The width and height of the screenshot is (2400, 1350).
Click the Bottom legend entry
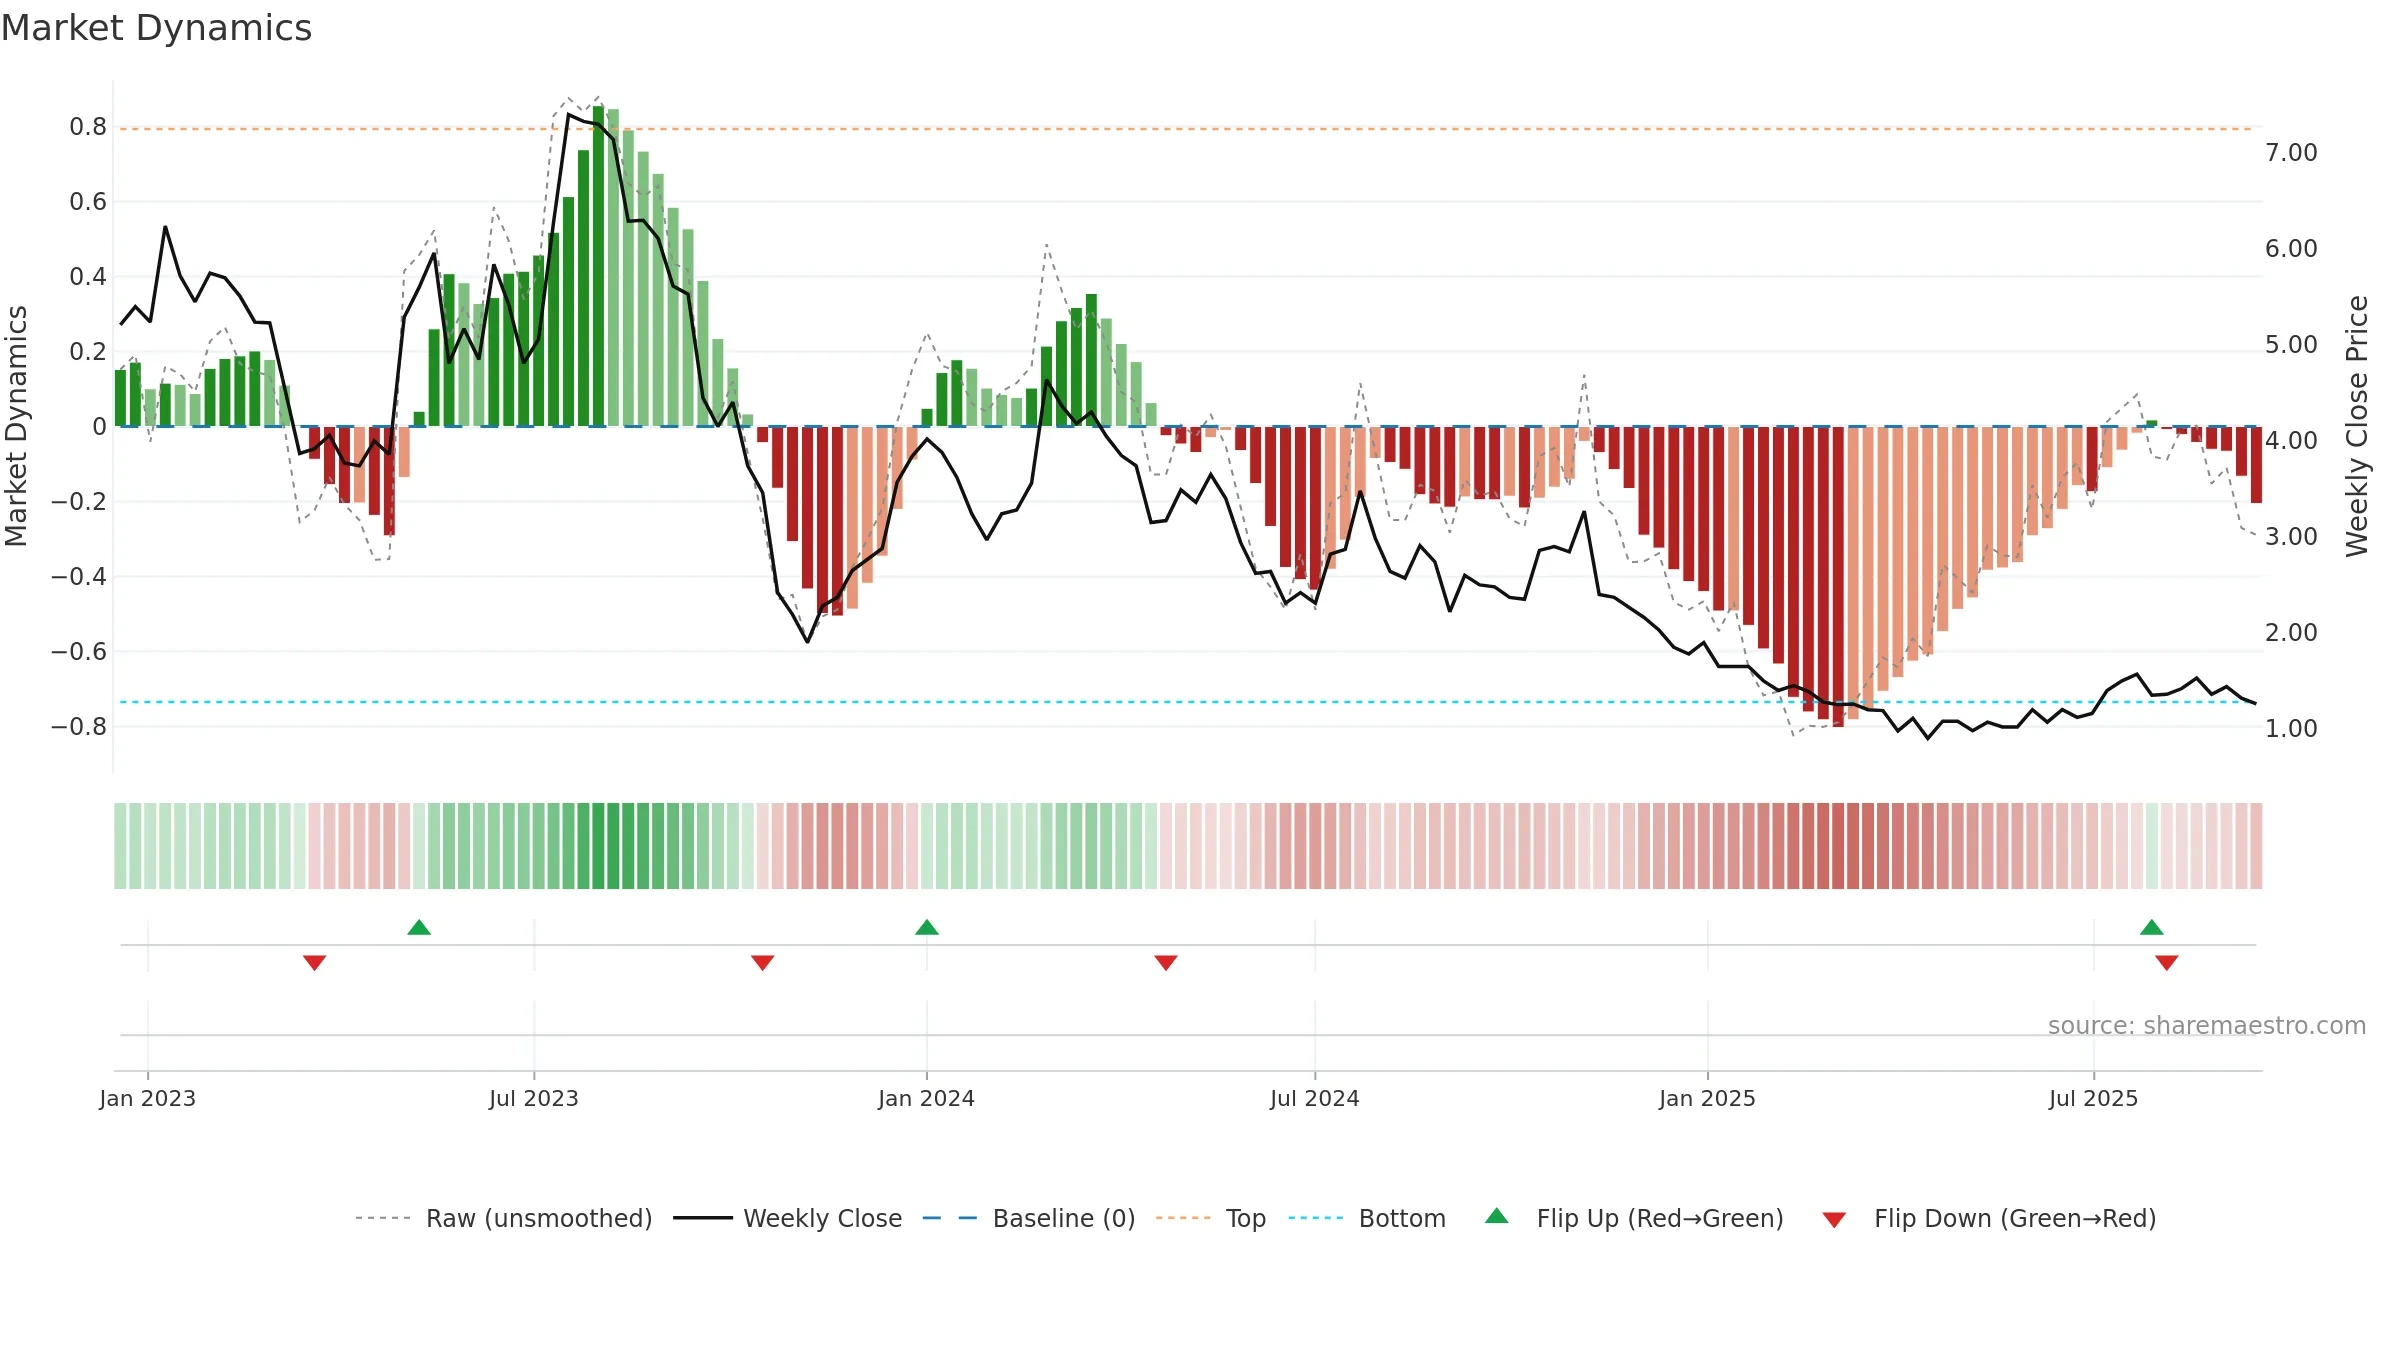pos(1367,1218)
